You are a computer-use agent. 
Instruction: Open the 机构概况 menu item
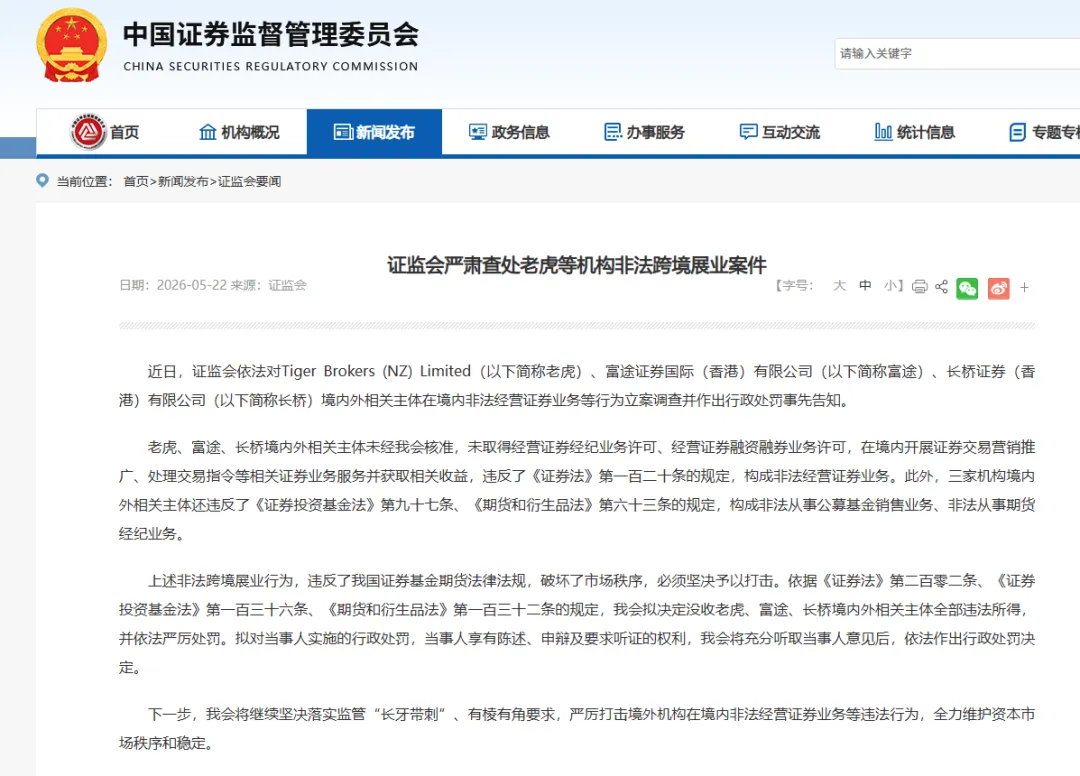[239, 132]
